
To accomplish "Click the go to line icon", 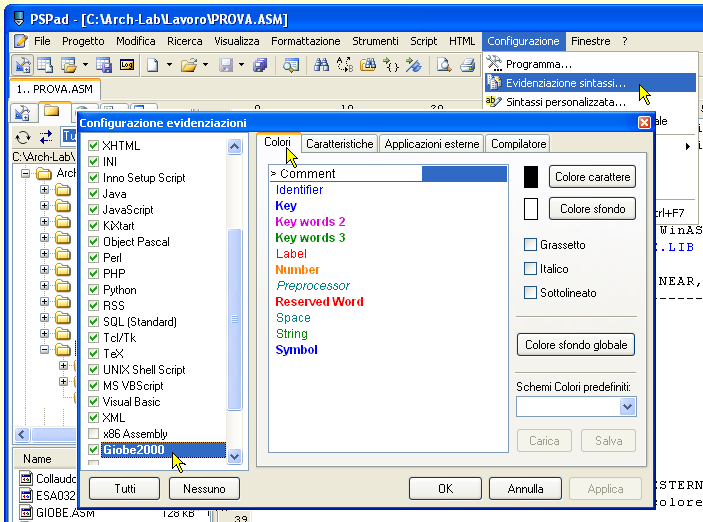I will pos(413,65).
